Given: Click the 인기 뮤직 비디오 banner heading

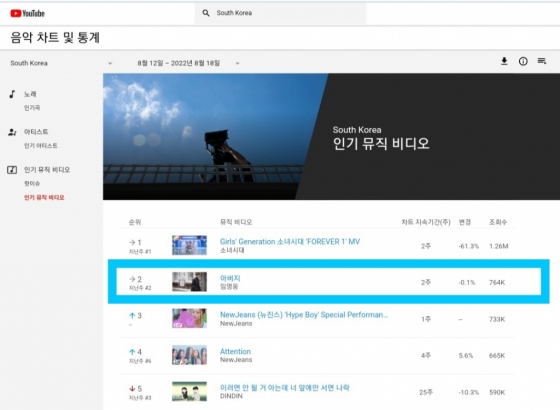Looking at the screenshot, I should click(381, 144).
